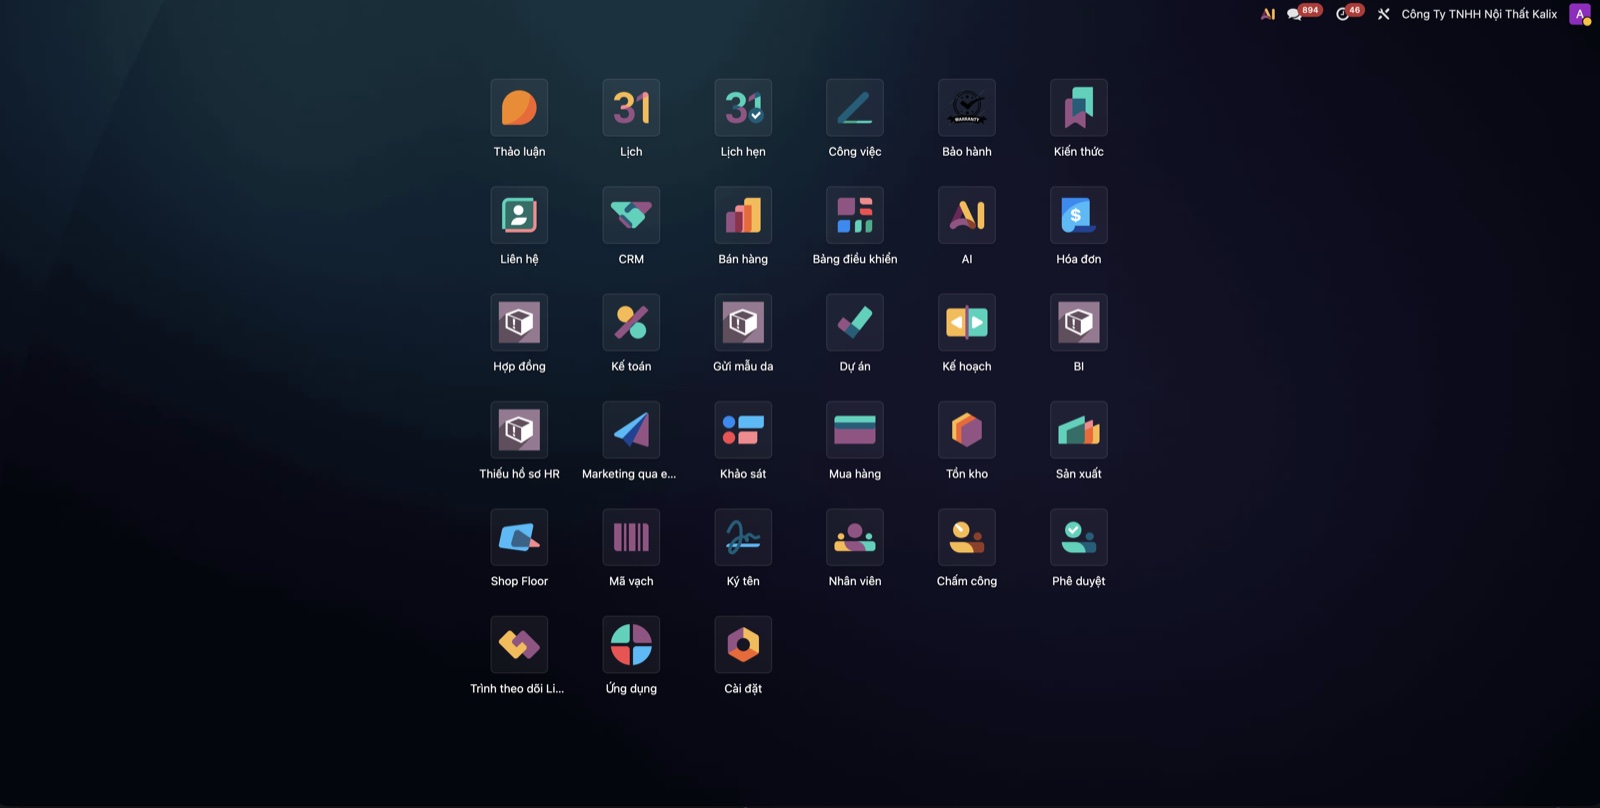Open the Công việc app
The width and height of the screenshot is (1600, 808).
[x=855, y=108]
